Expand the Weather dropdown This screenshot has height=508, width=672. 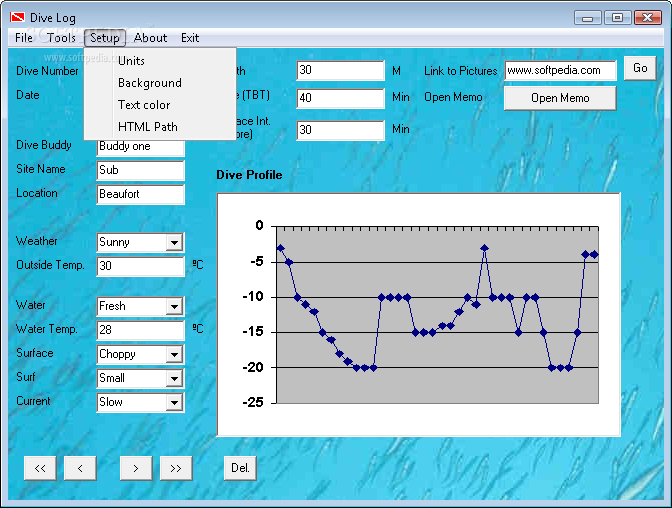[x=174, y=242]
